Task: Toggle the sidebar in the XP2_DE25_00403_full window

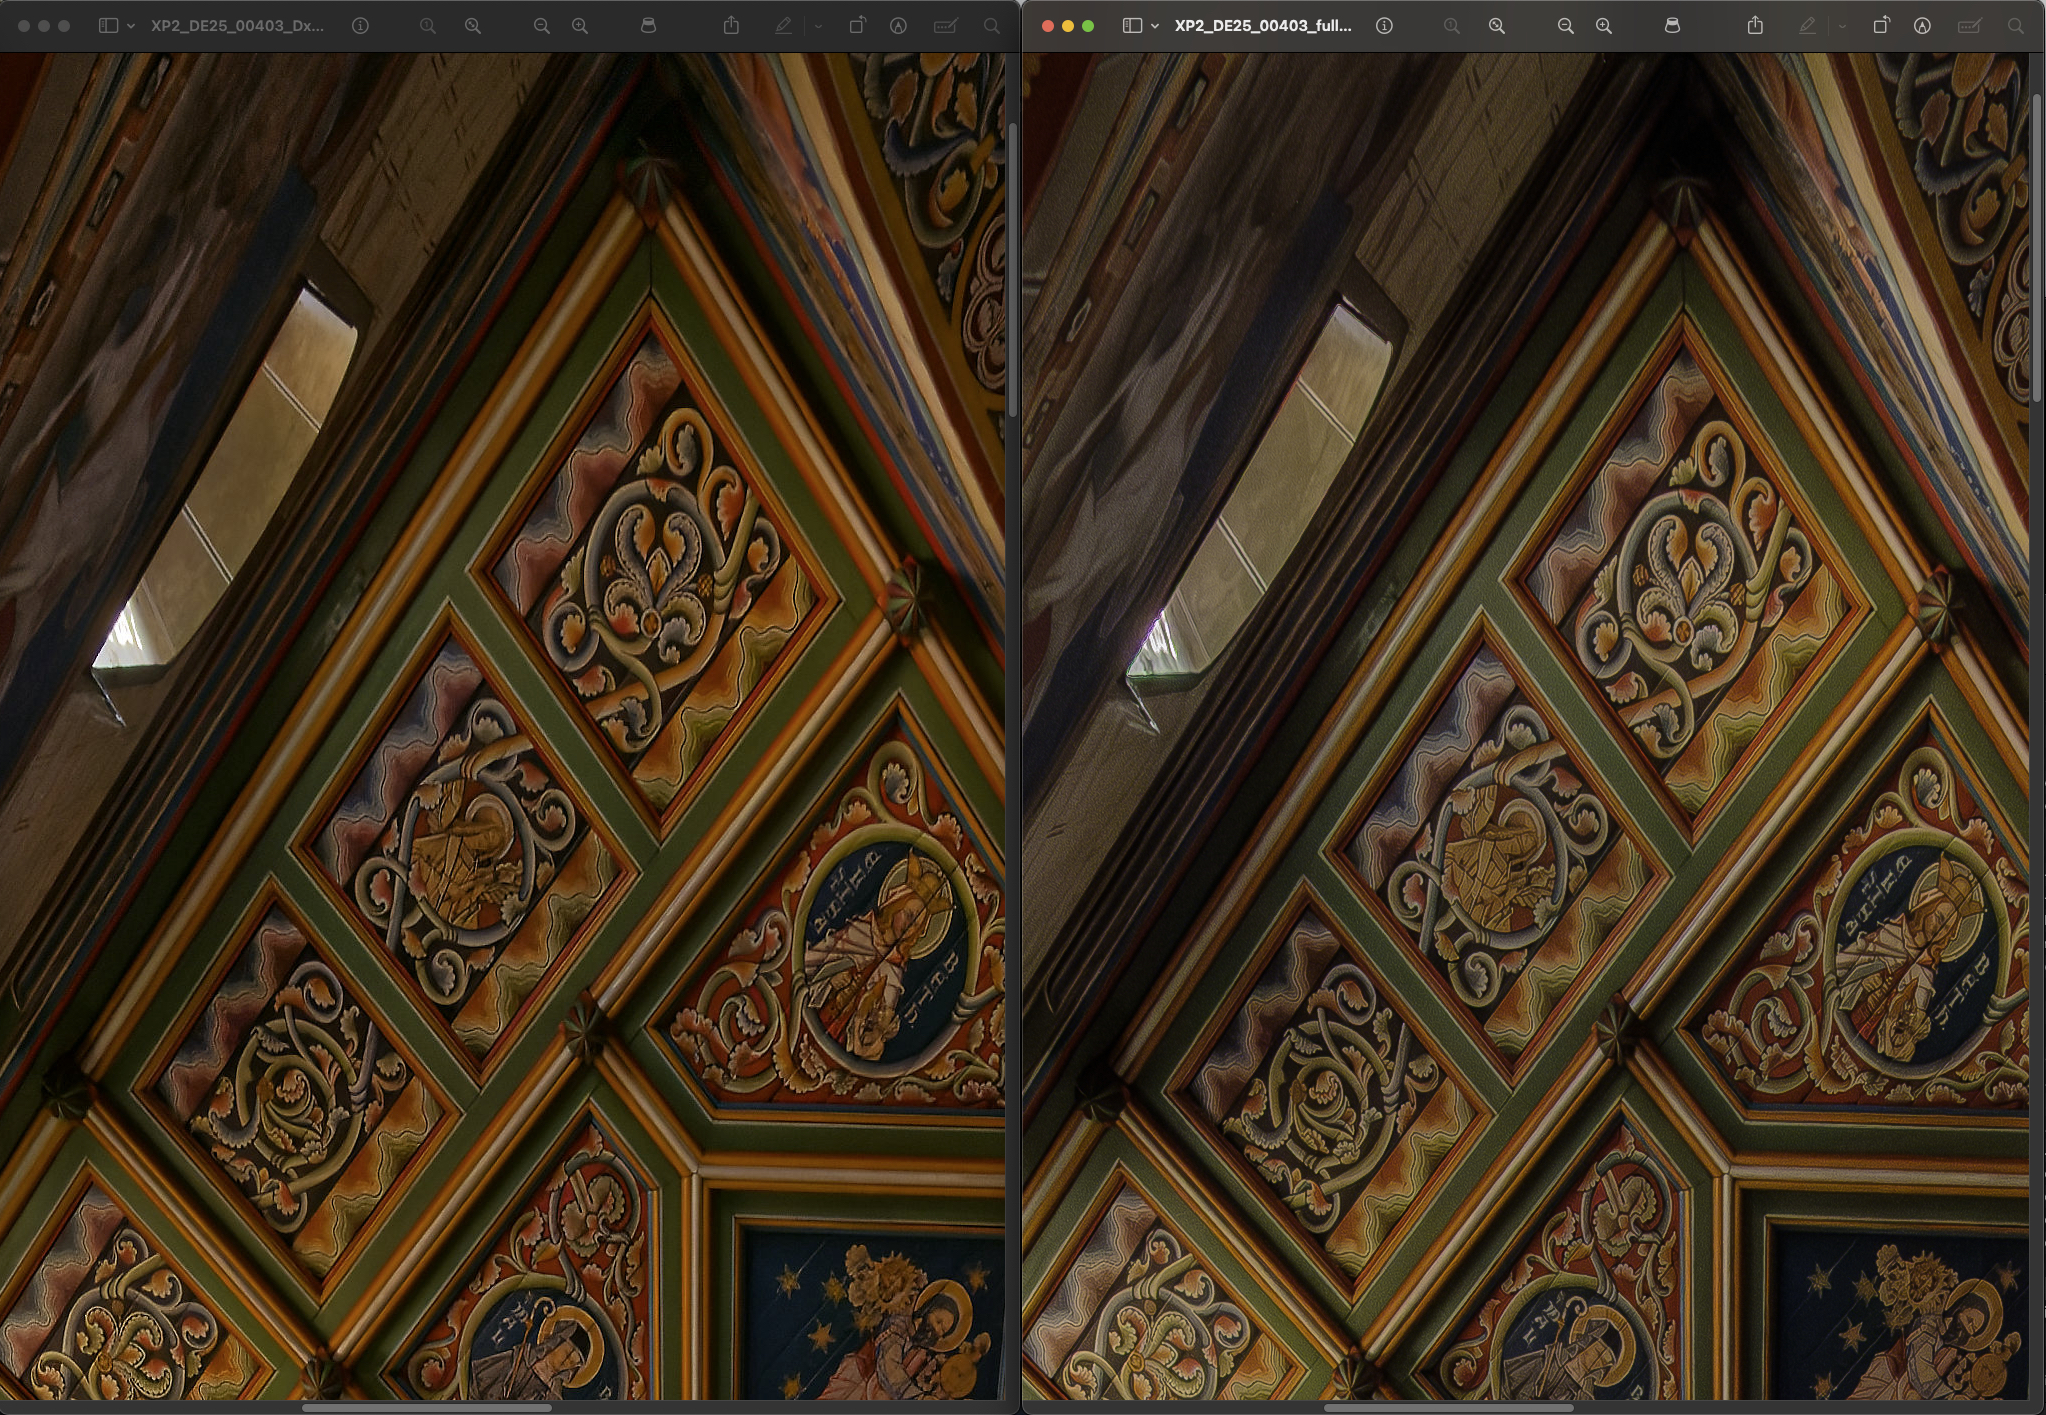Action: (1132, 26)
